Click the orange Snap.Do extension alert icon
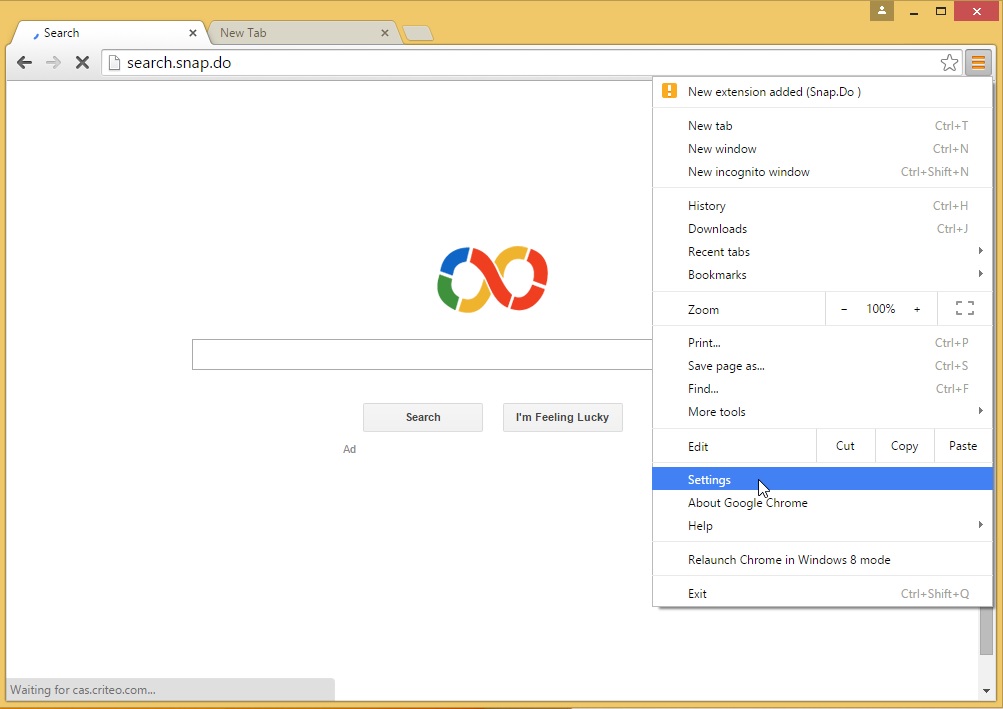Screen dimensions: 1003x709 point(669,91)
